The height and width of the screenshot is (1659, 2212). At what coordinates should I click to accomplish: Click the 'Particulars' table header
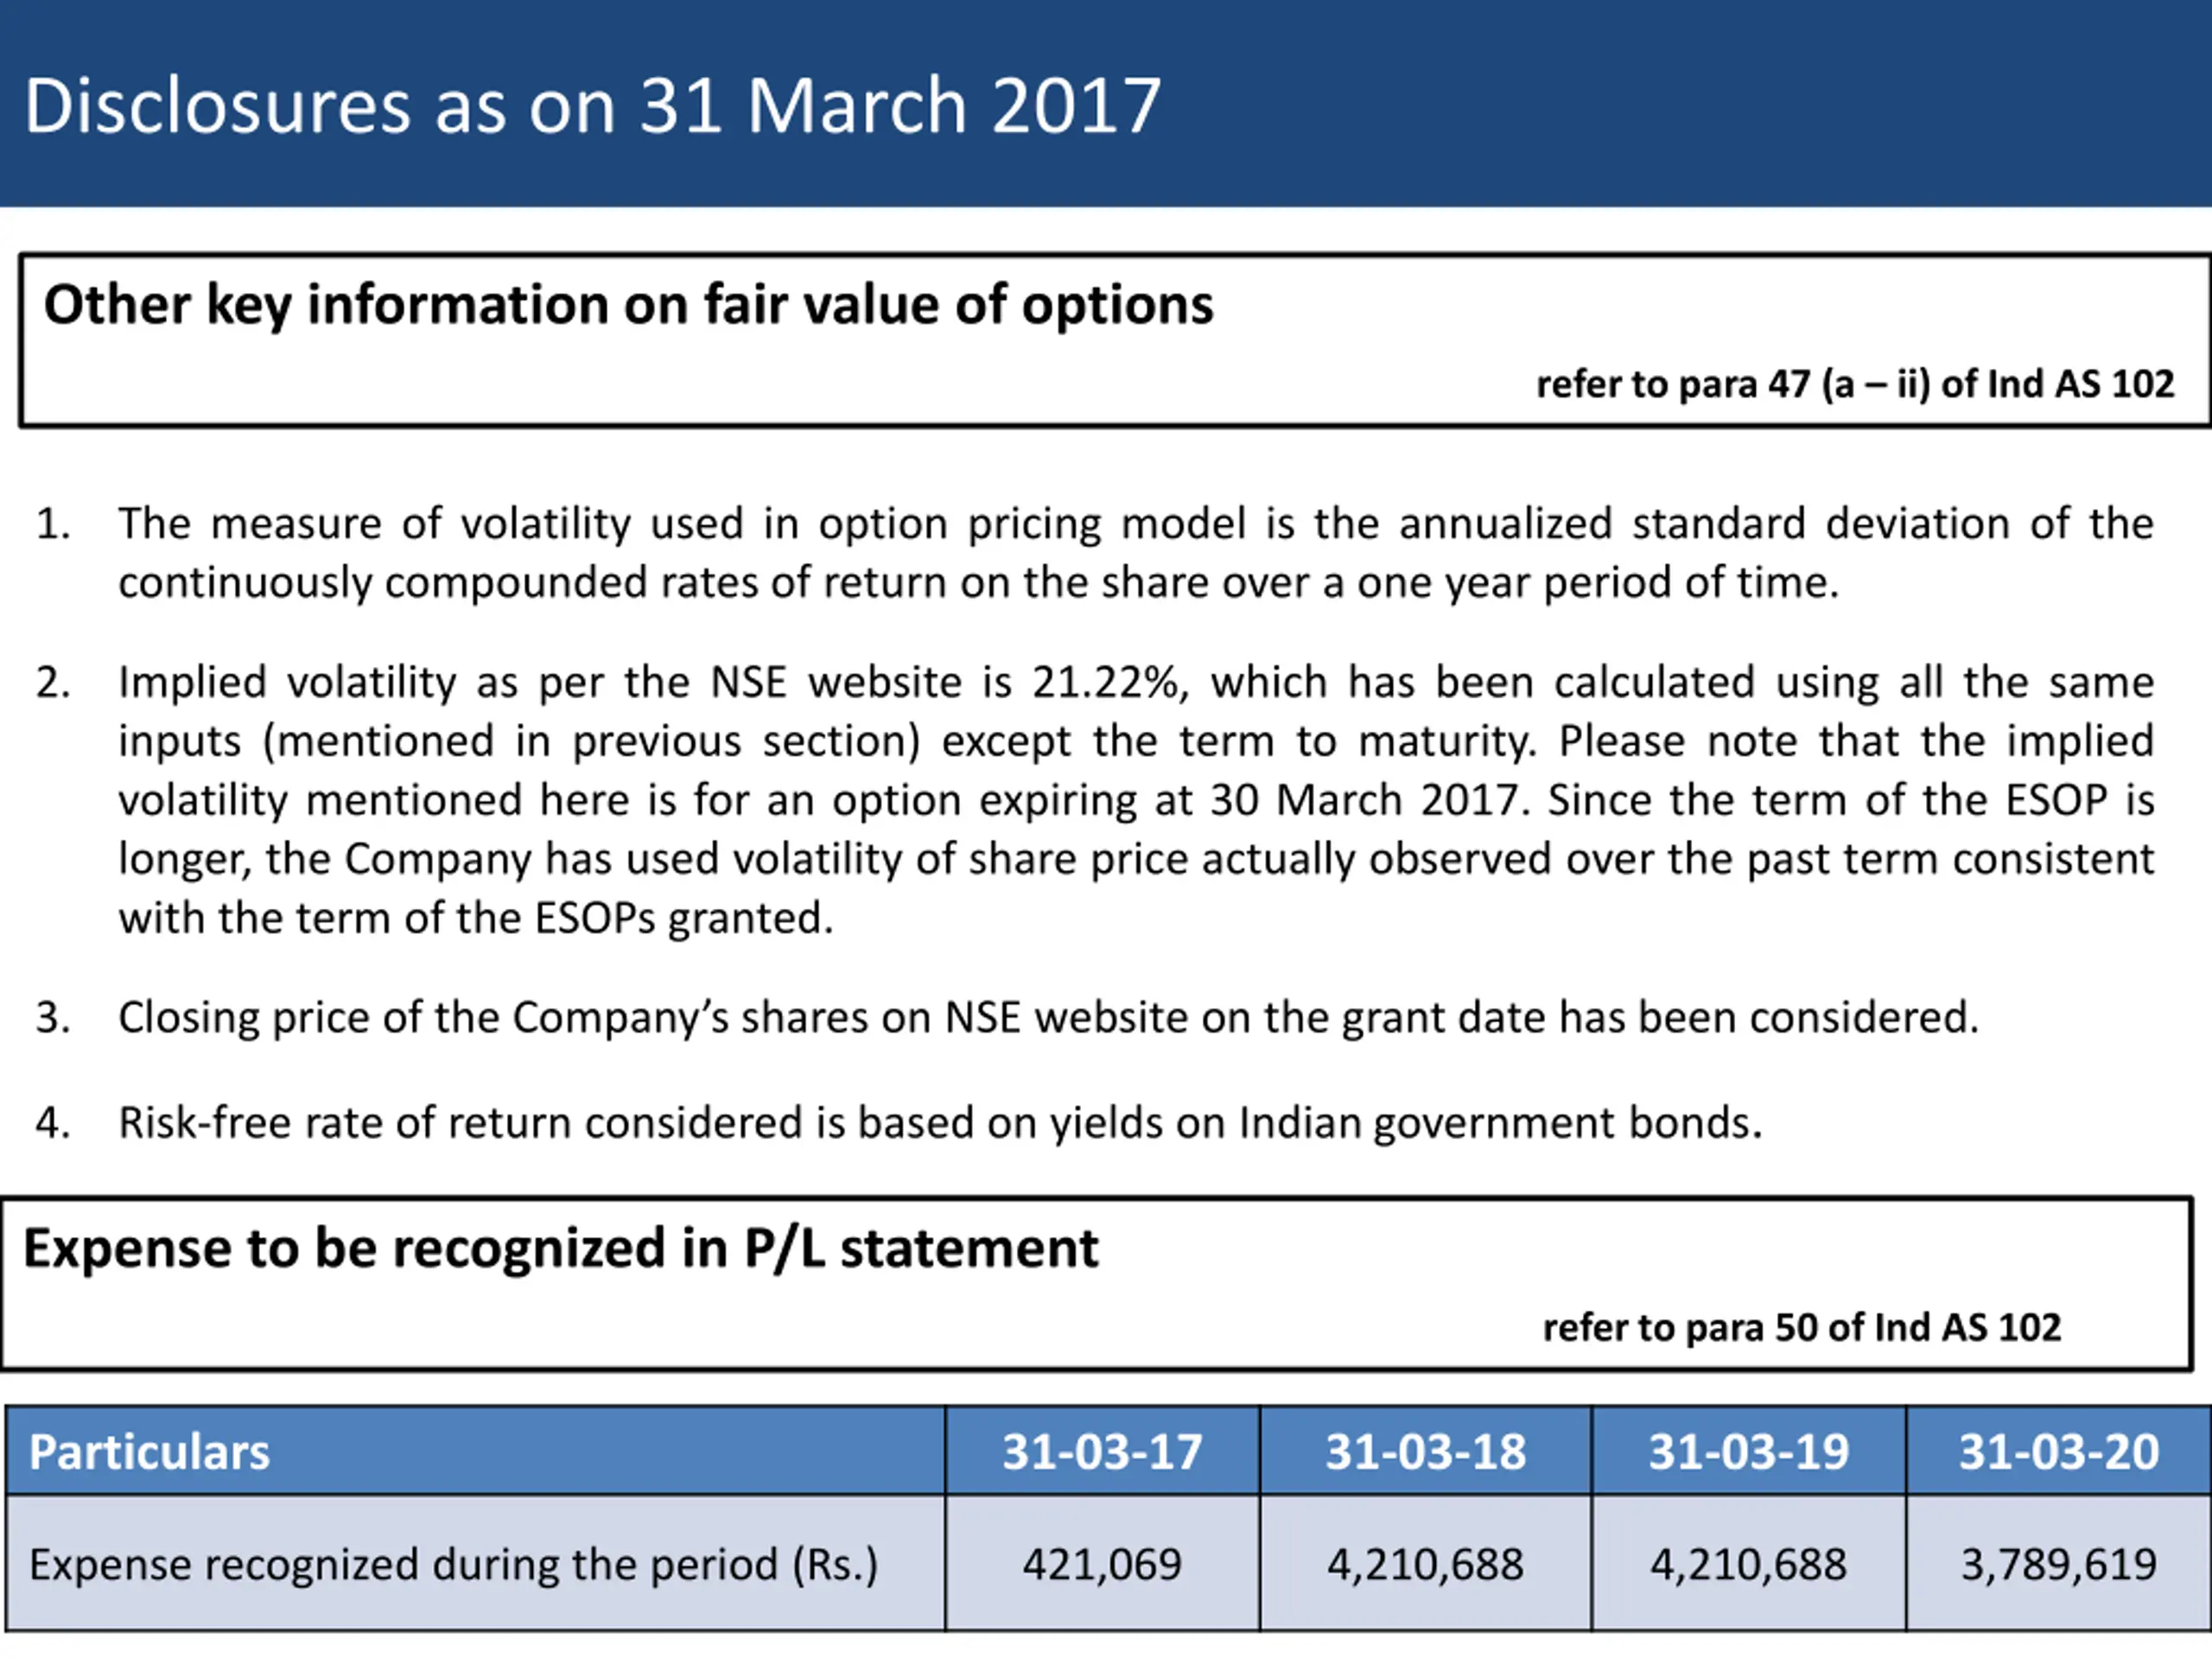click(150, 1452)
